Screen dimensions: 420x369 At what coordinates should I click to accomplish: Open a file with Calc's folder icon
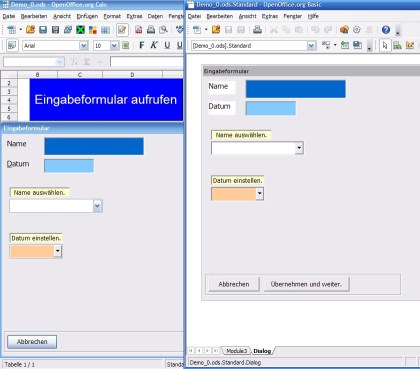coord(30,30)
